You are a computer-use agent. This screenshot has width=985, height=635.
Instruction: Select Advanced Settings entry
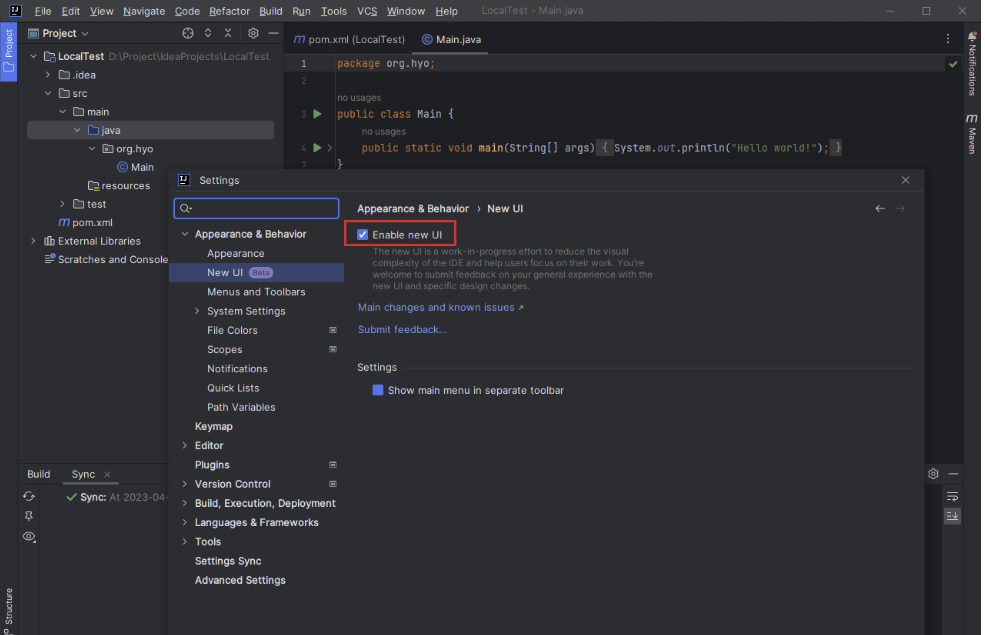(240, 580)
